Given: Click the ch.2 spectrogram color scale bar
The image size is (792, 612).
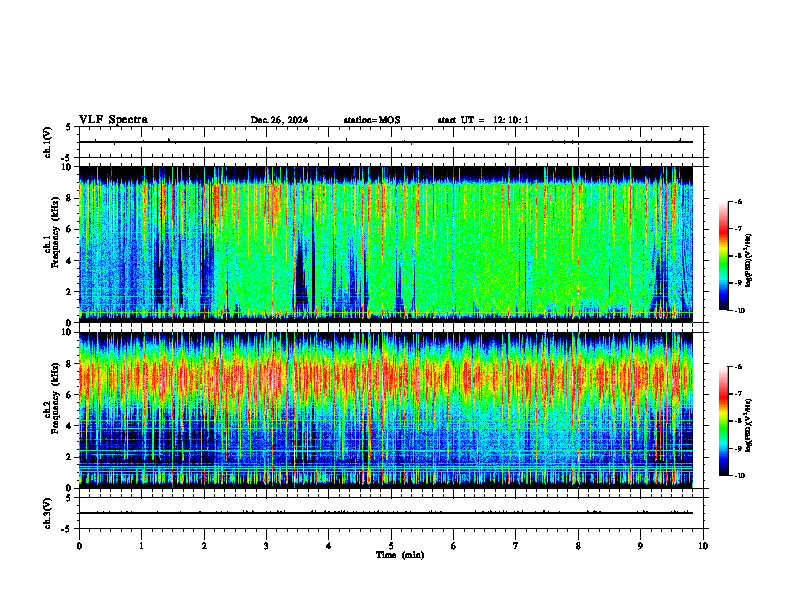Looking at the screenshot, I should (x=724, y=421).
